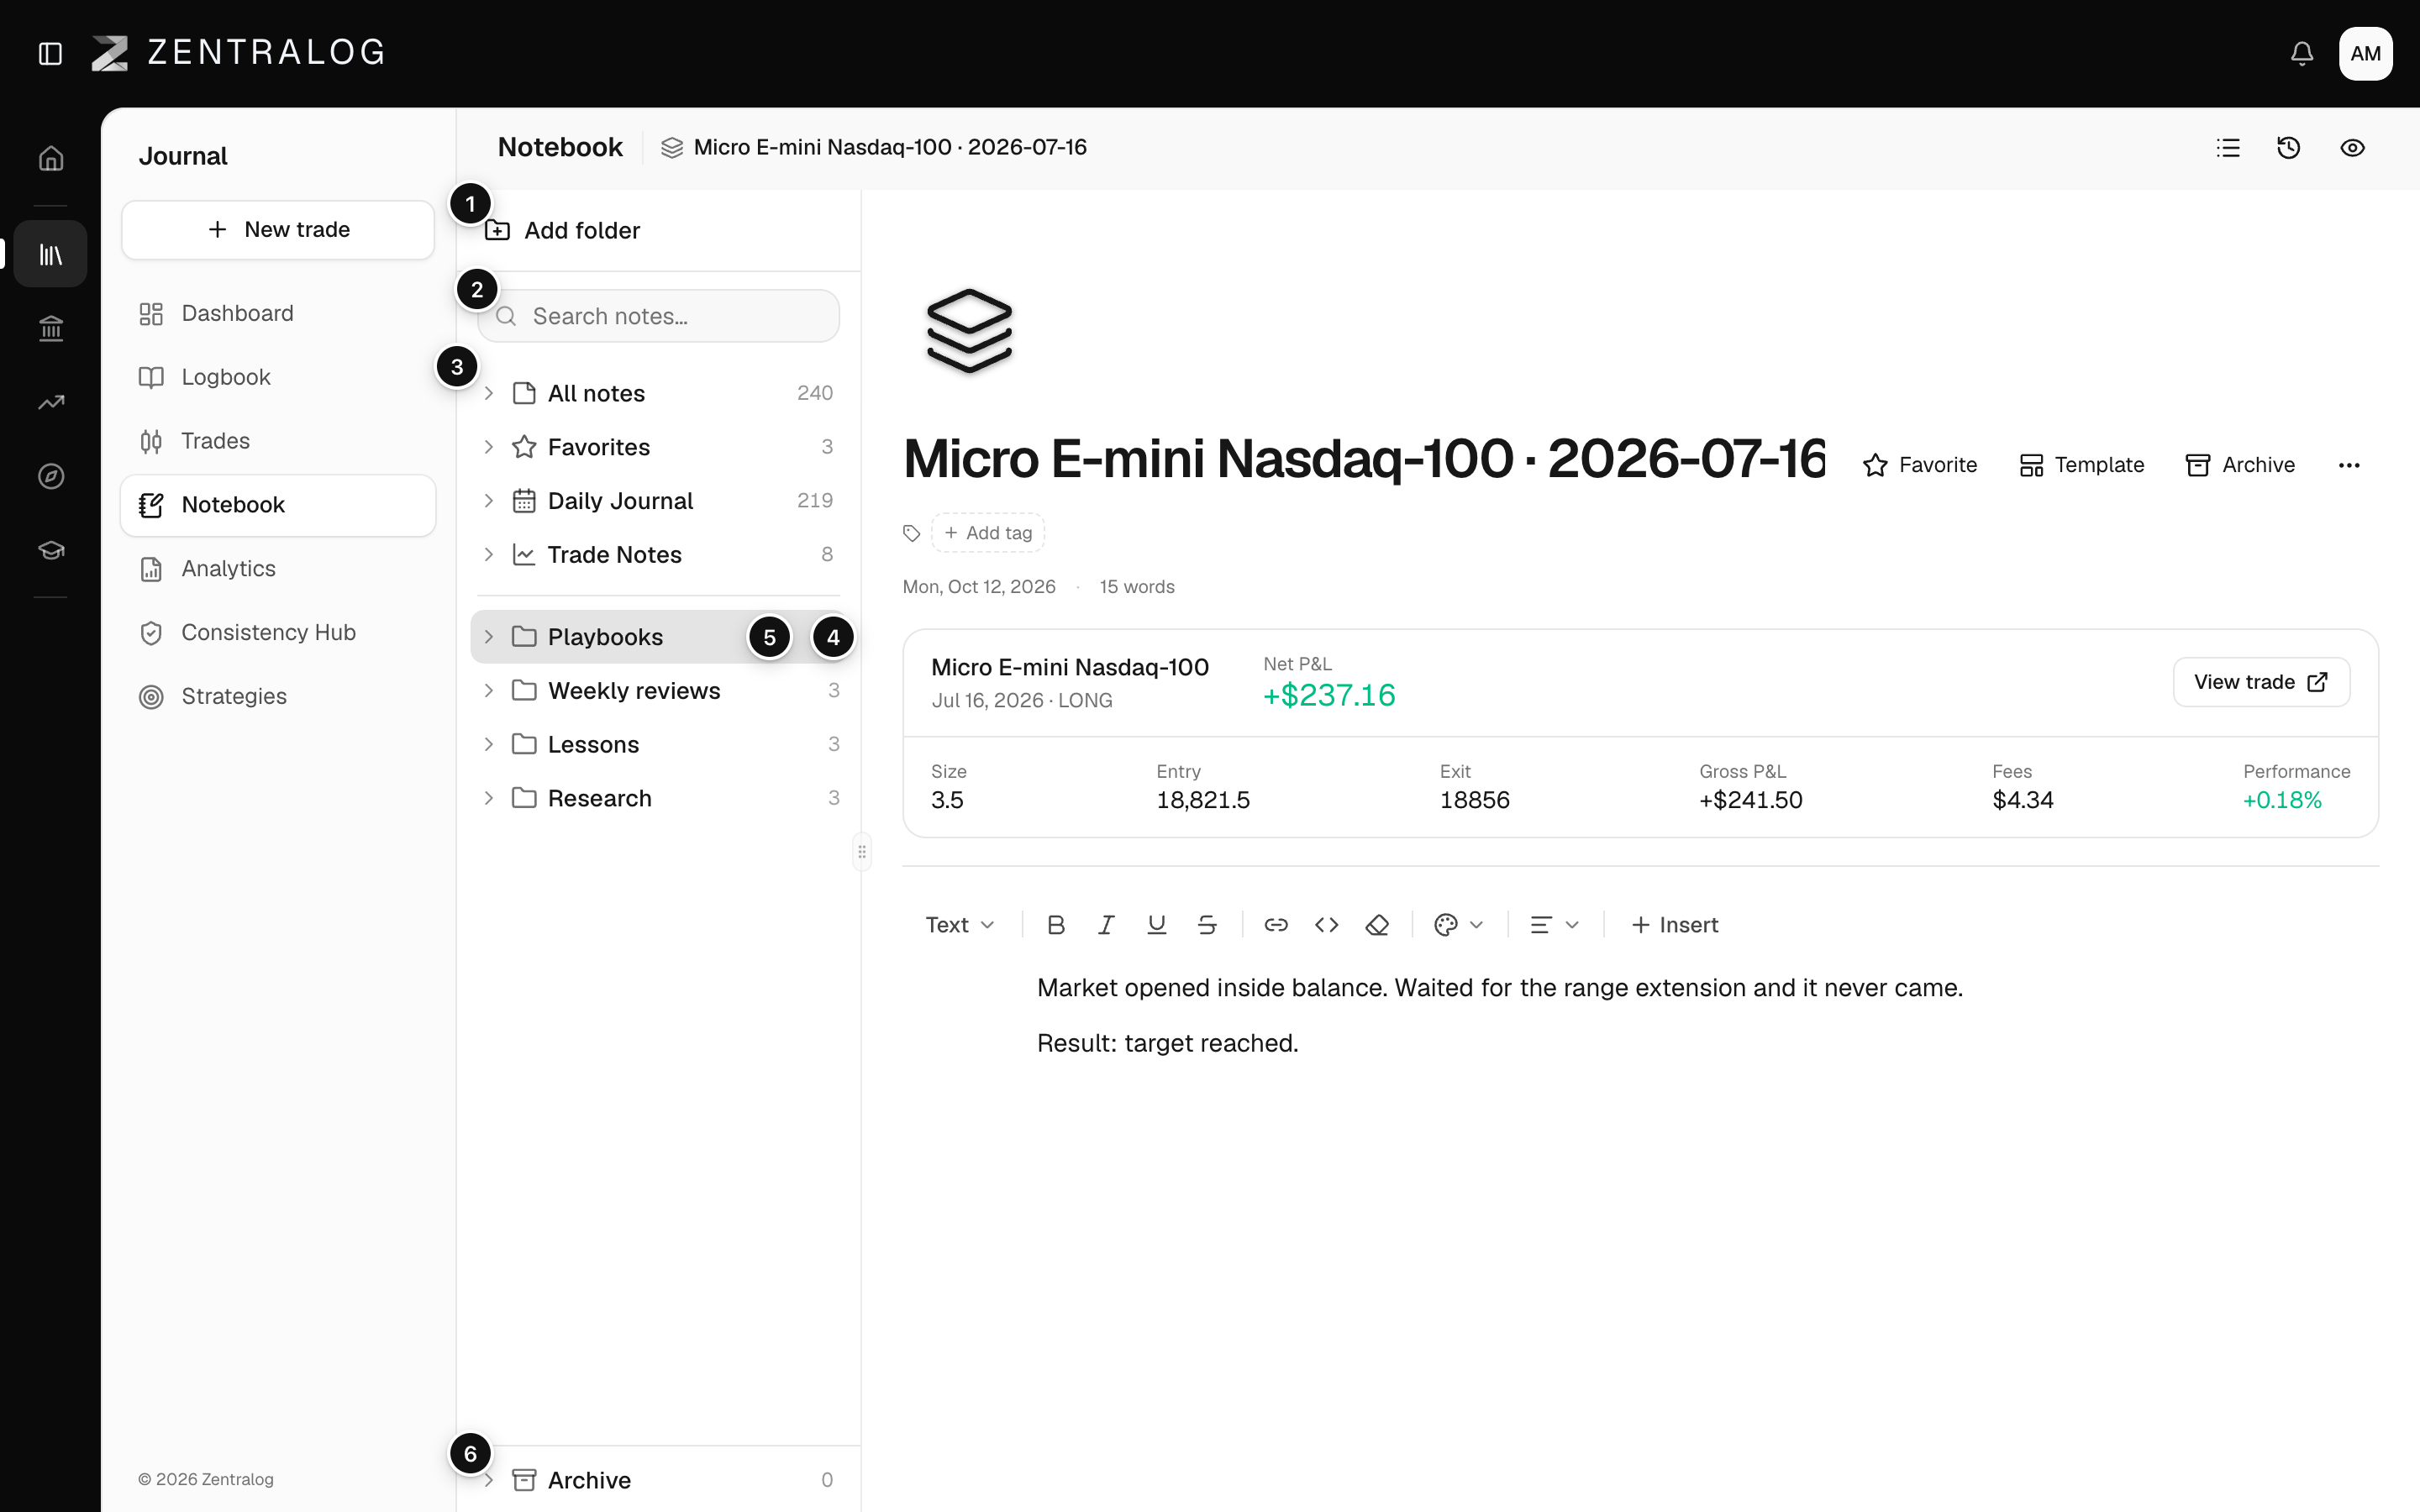Screen dimensions: 2420x1512
Task: Apply underline formatting
Action: (x=1157, y=925)
